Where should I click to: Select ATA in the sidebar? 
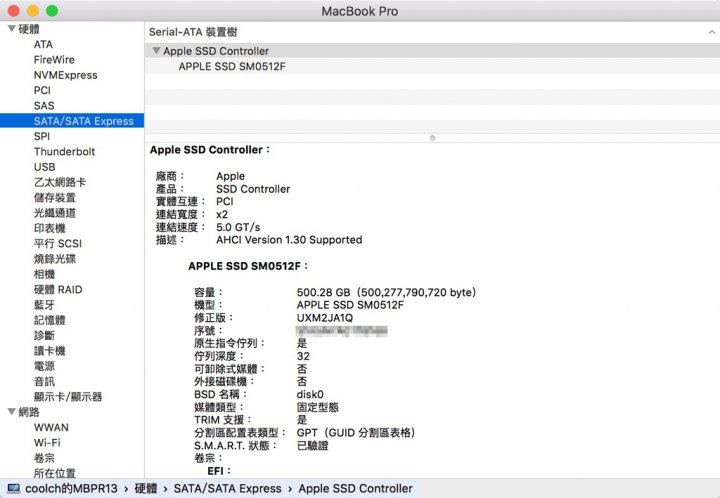coord(43,45)
